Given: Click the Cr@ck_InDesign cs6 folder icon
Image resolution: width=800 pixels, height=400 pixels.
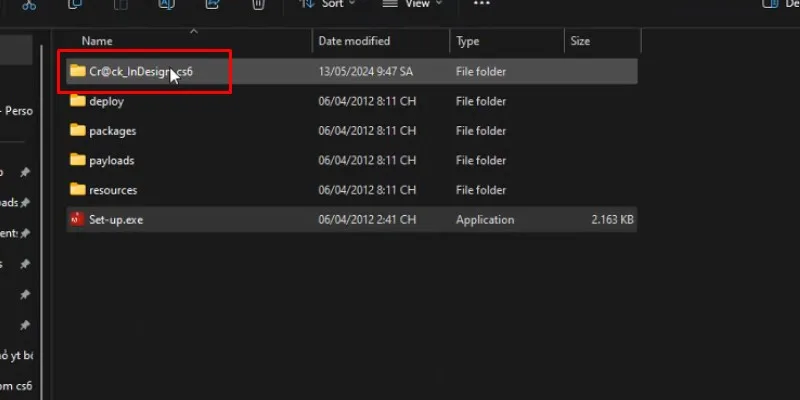Looking at the screenshot, I should (x=78, y=71).
